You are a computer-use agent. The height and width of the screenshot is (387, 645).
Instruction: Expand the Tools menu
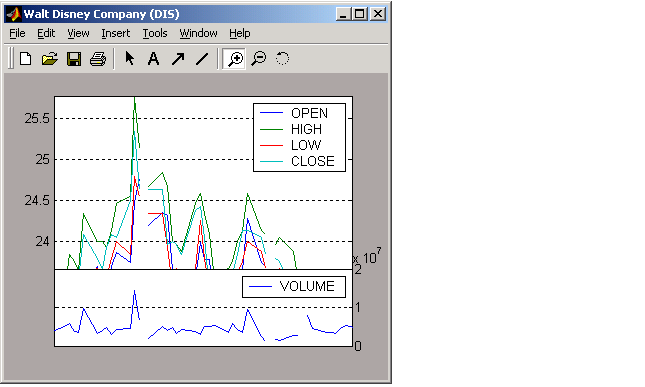point(155,33)
